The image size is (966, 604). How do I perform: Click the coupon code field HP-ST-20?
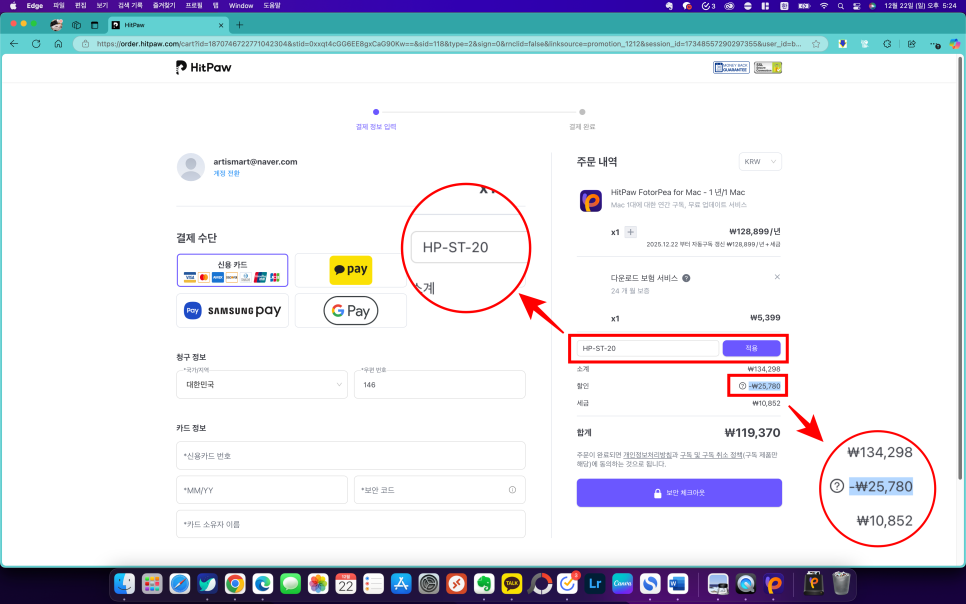click(647, 348)
